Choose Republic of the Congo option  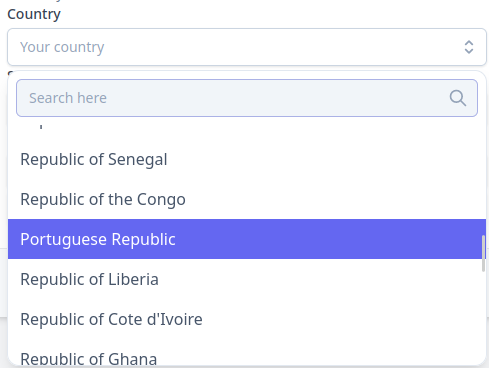pos(247,199)
